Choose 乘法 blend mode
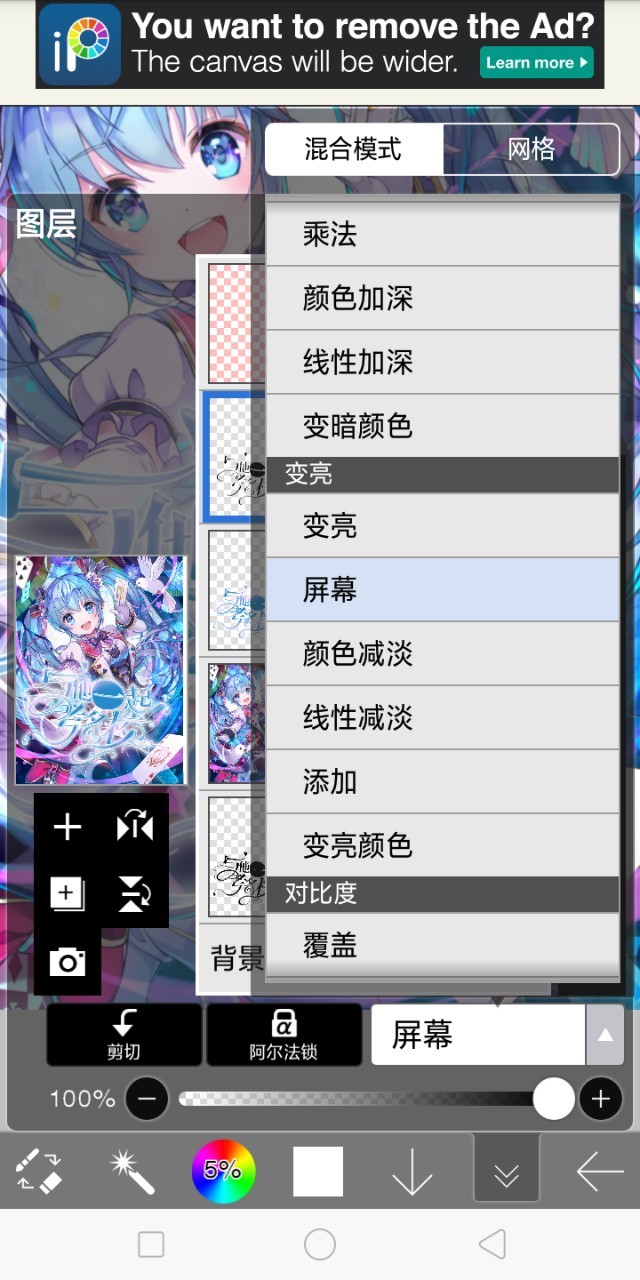 [x=443, y=234]
